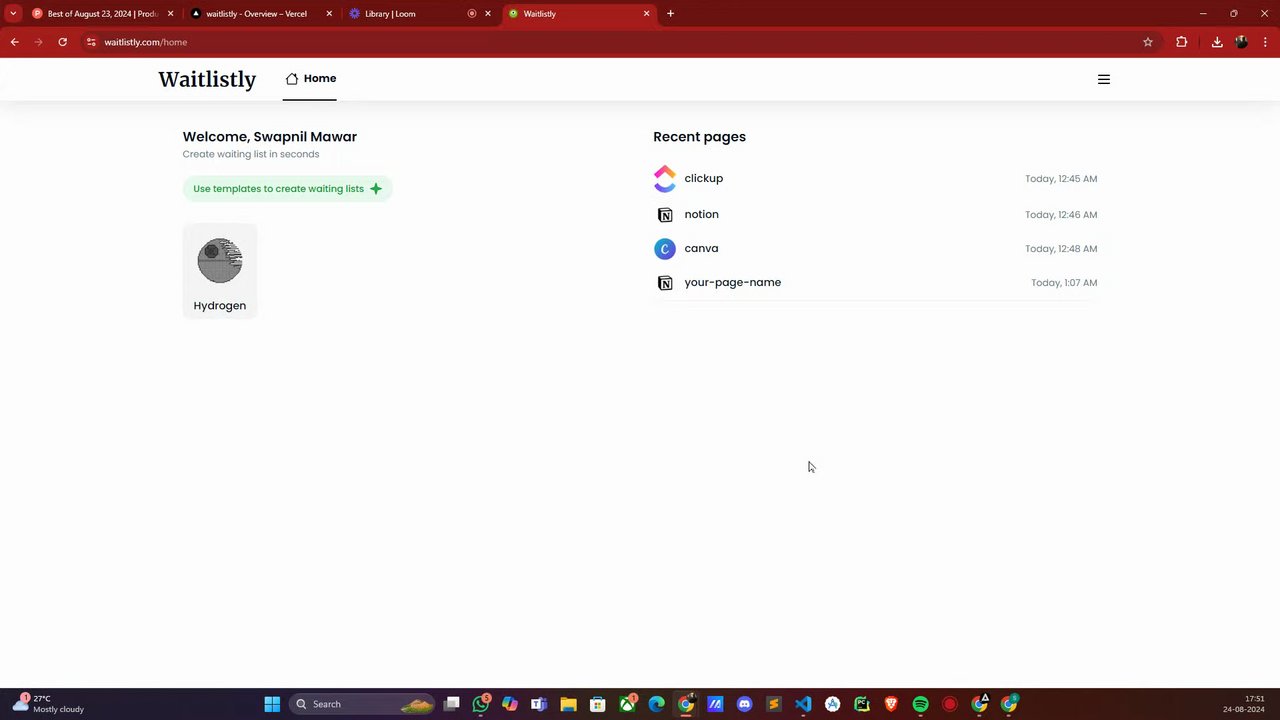Open WhatsApp from the taskbar
The image size is (1280, 720).
click(x=481, y=704)
